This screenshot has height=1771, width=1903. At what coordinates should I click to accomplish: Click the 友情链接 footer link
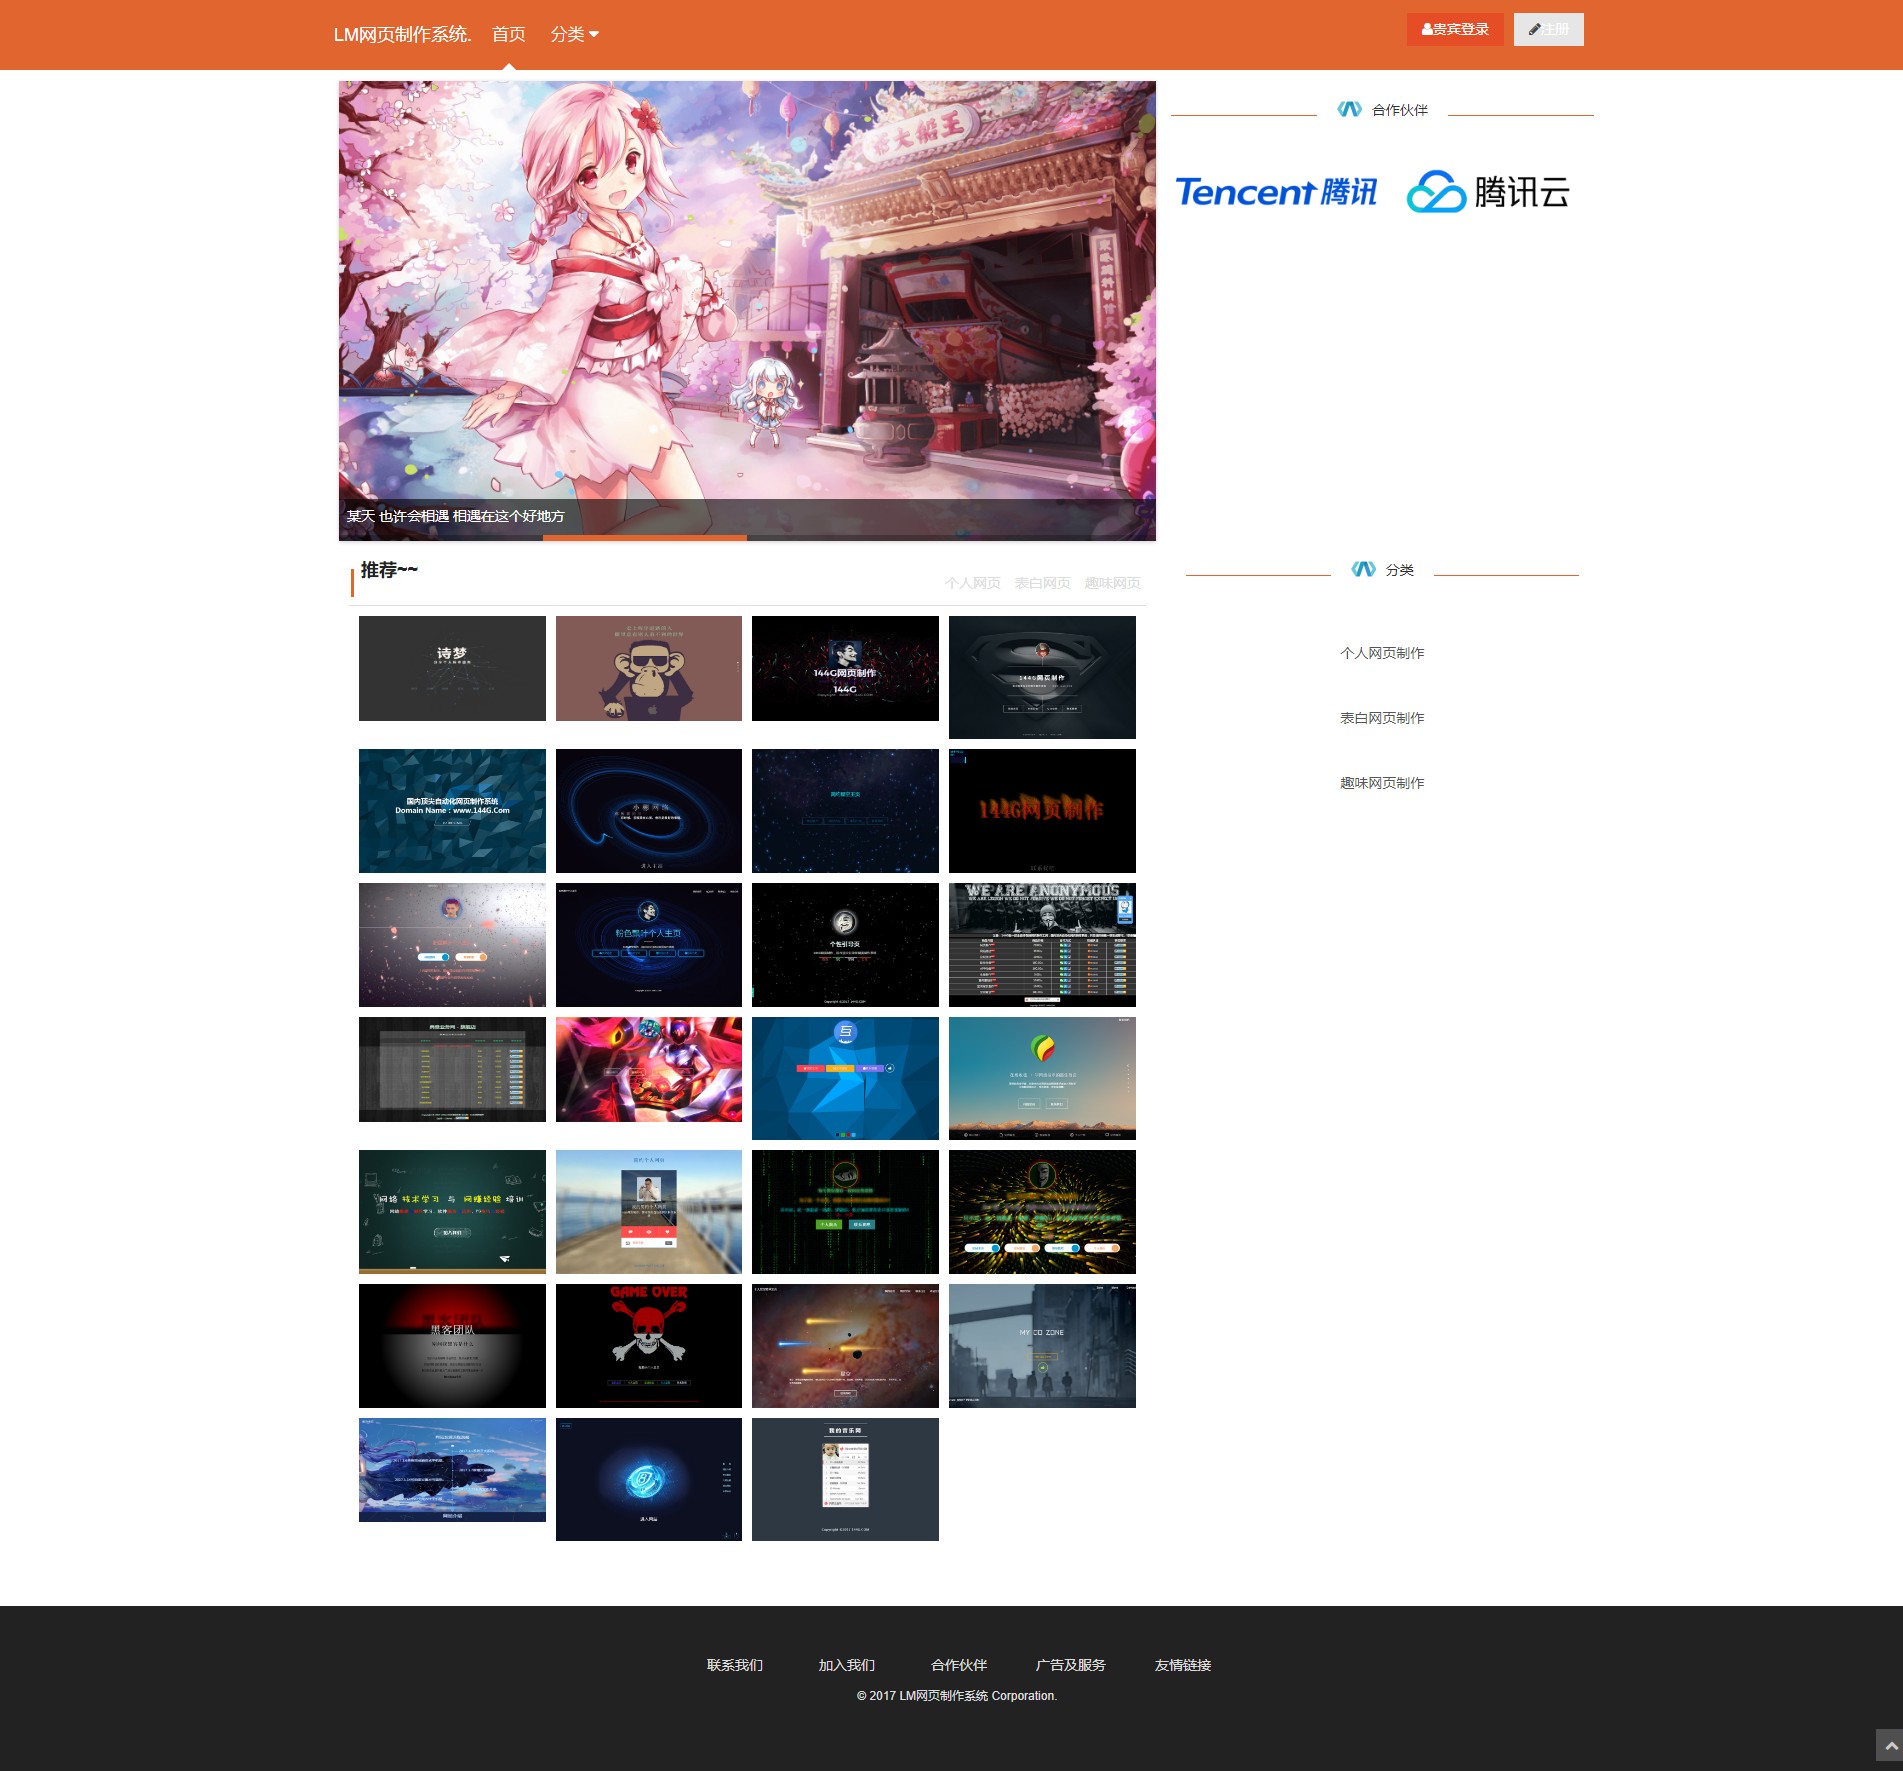pos(1183,1665)
